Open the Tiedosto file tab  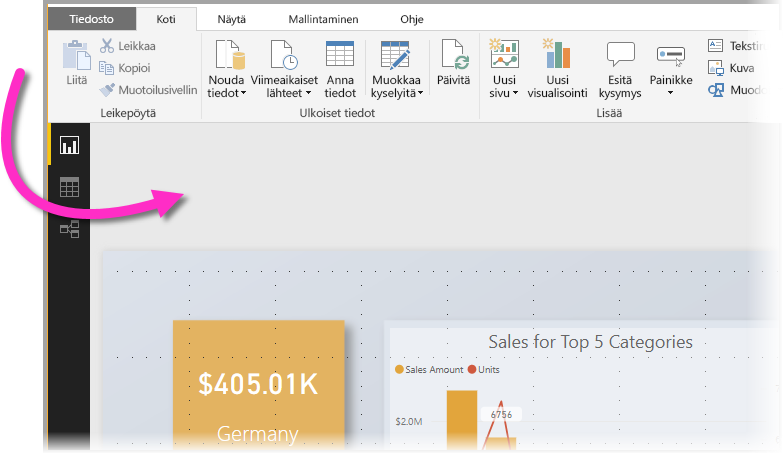92,19
